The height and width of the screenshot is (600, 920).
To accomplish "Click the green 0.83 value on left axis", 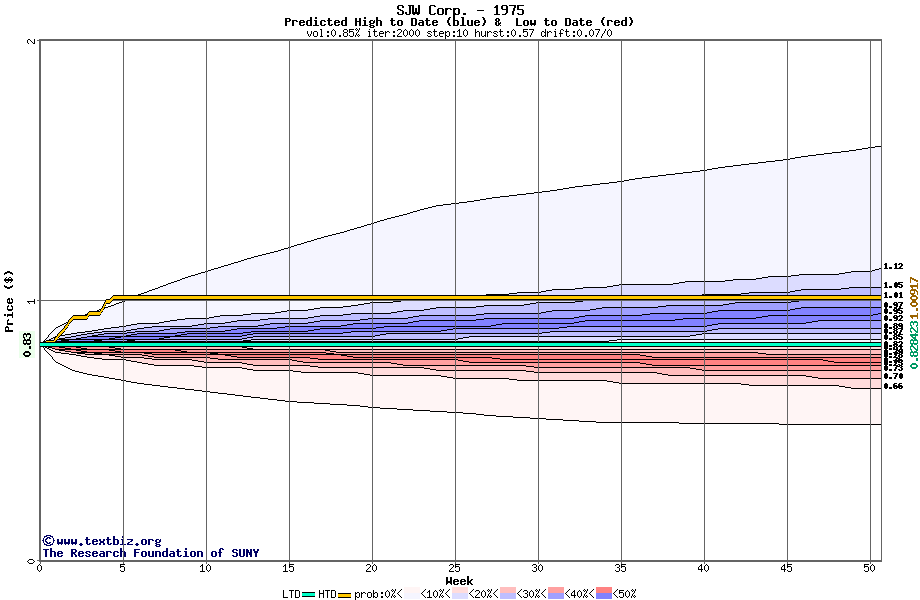I will coord(27,343).
